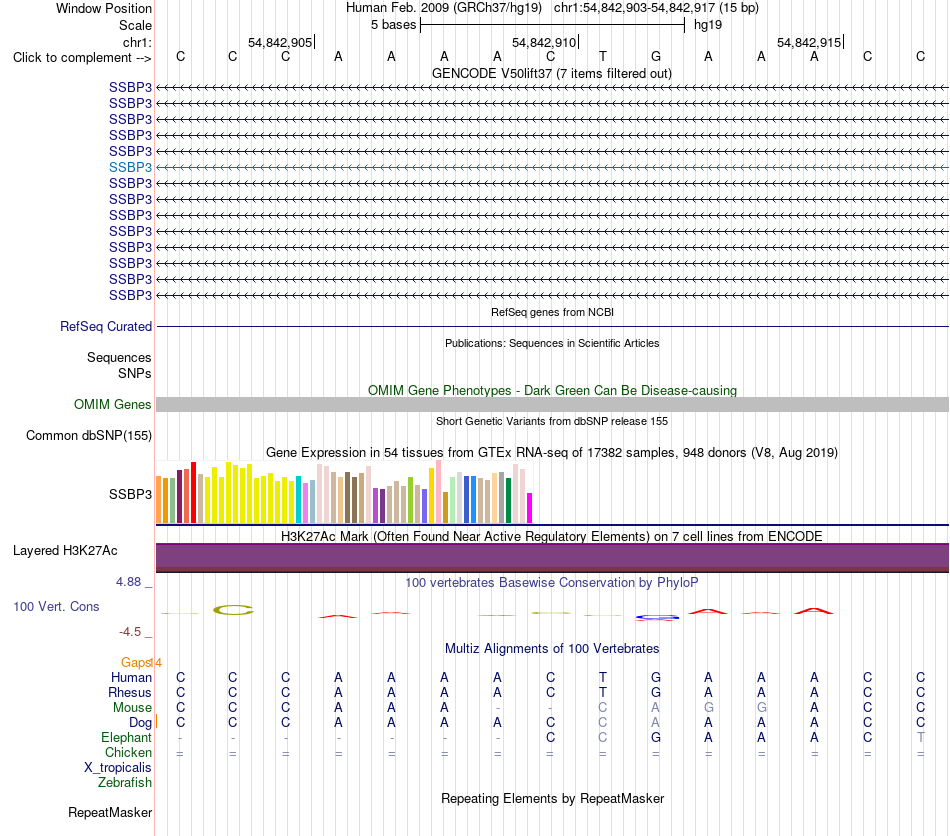This screenshot has height=836, width=950.
Task: Click the Rhesus species label
Action: [x=130, y=692]
